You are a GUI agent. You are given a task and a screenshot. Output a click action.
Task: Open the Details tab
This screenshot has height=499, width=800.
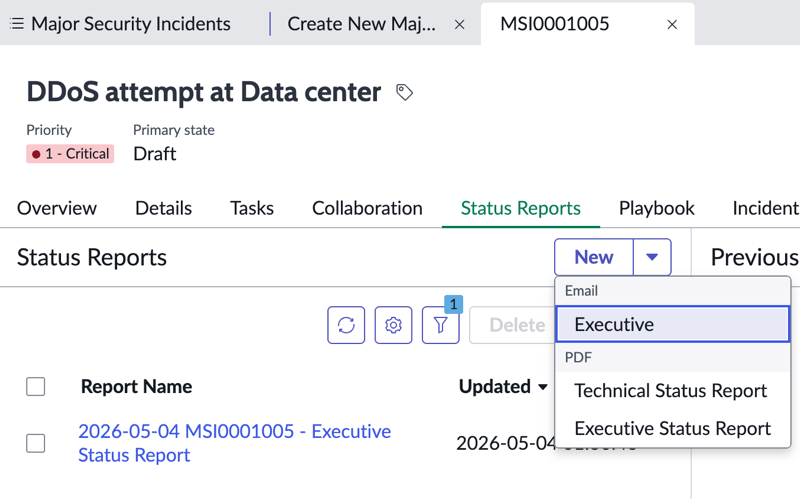(x=163, y=208)
